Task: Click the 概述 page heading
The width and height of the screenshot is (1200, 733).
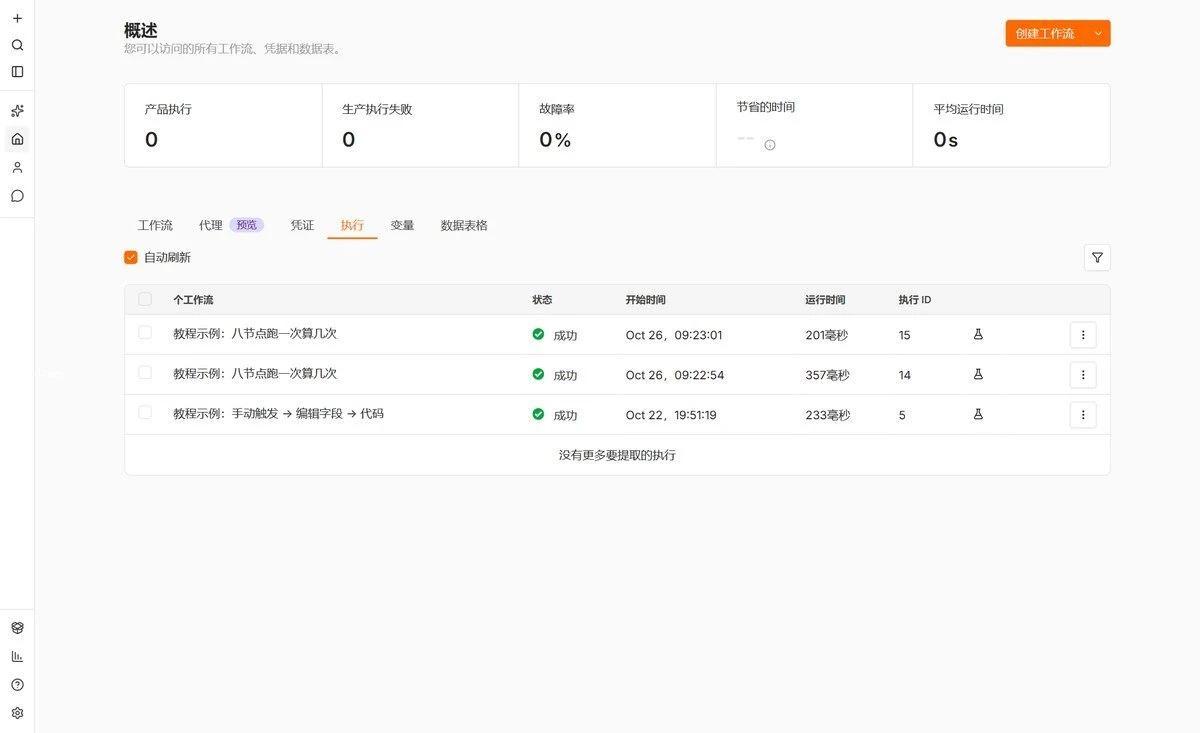Action: [141, 30]
